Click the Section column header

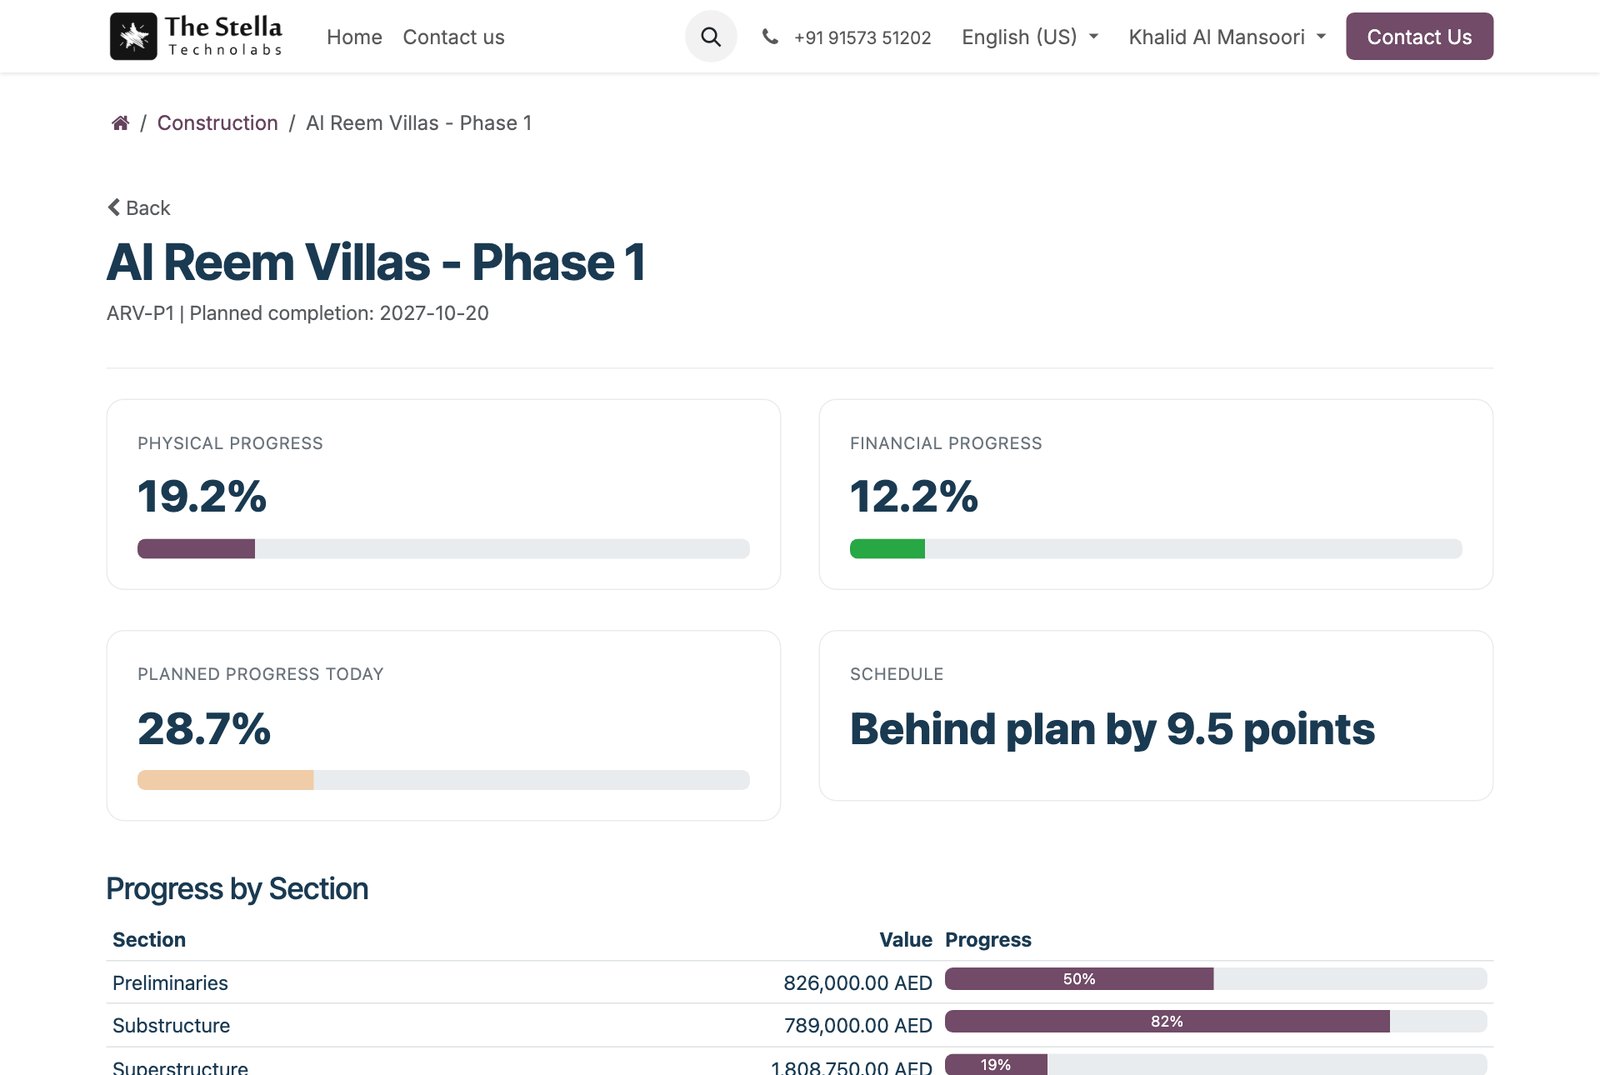149,940
